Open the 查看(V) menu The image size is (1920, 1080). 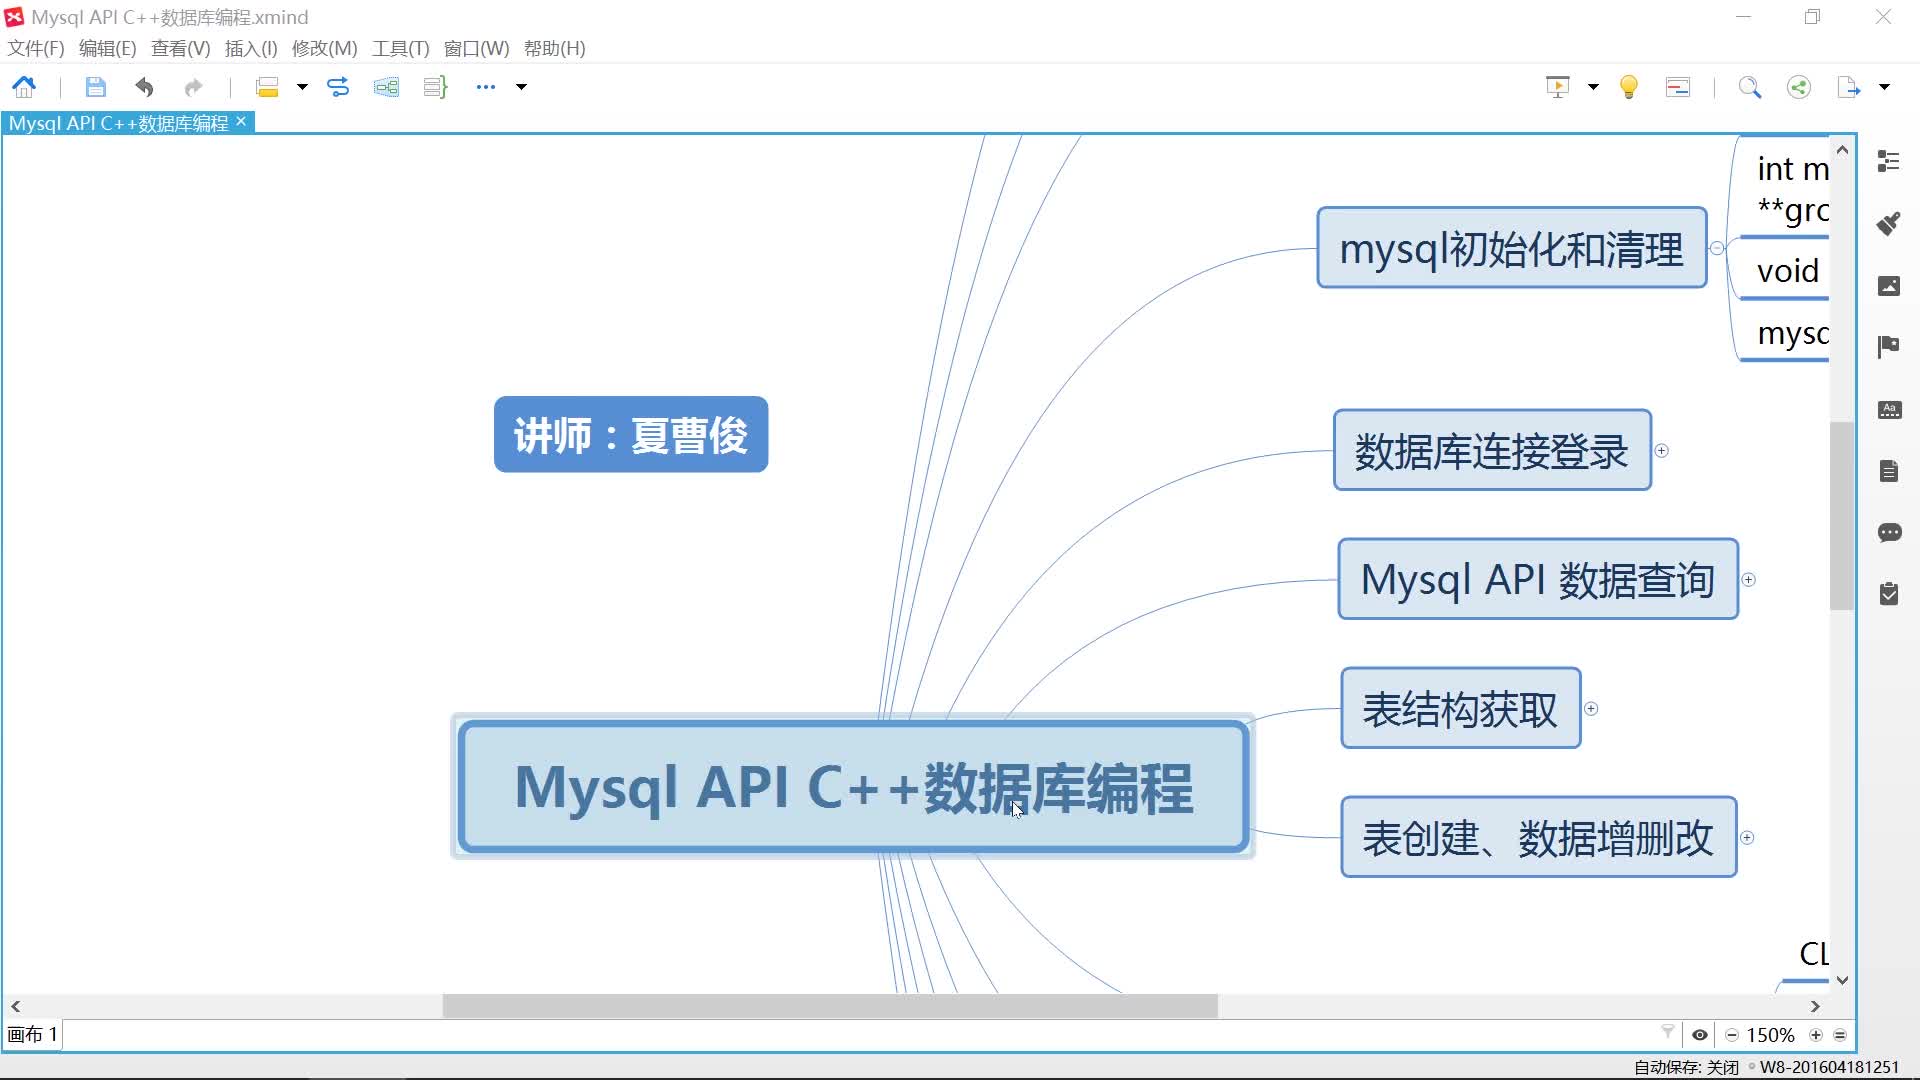click(180, 48)
